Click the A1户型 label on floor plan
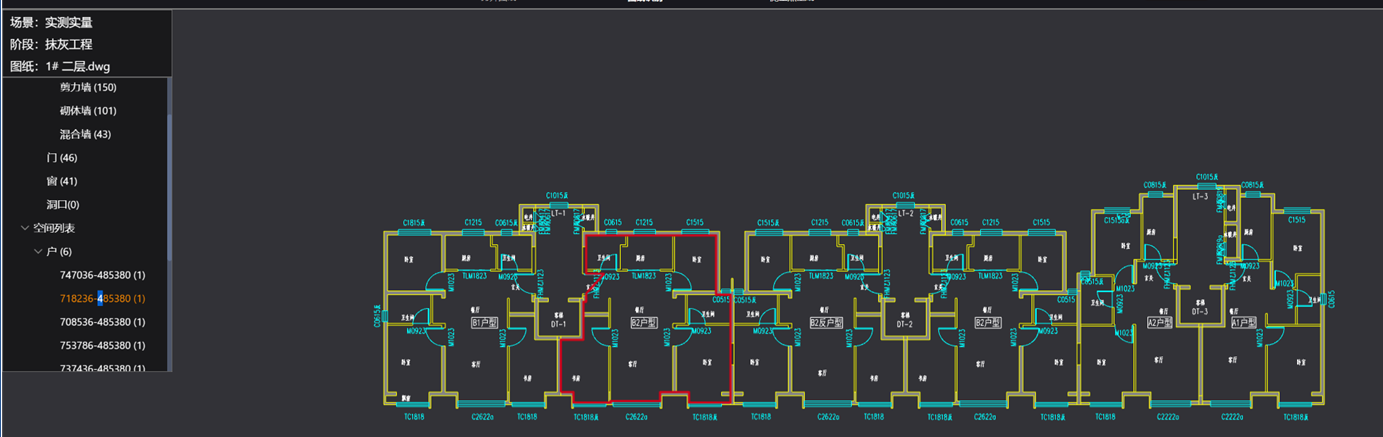Screen dimensions: 1383x437 (1245, 323)
